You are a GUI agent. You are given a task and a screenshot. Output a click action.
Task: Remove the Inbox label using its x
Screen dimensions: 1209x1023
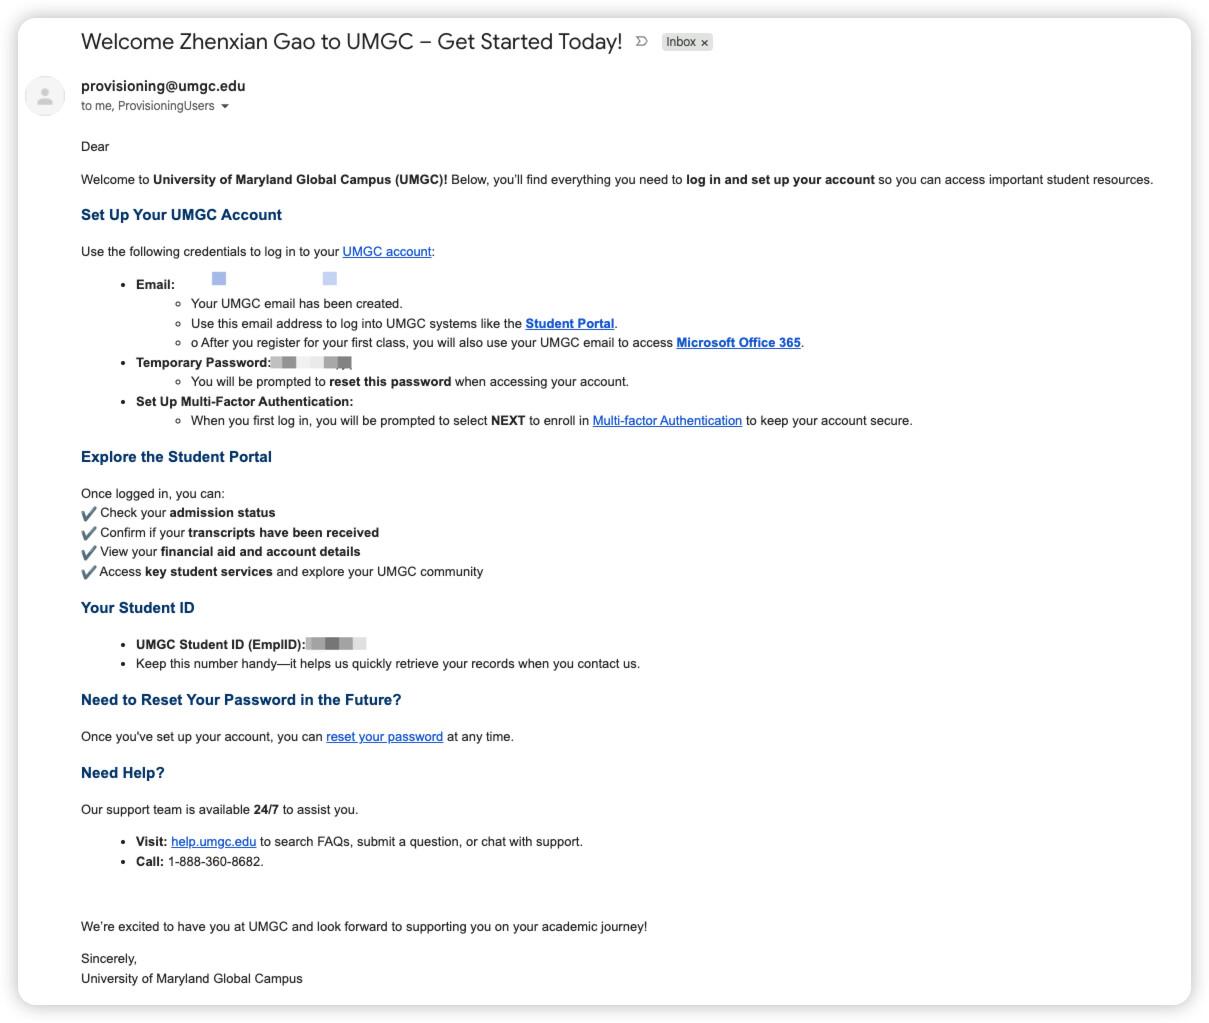705,43
